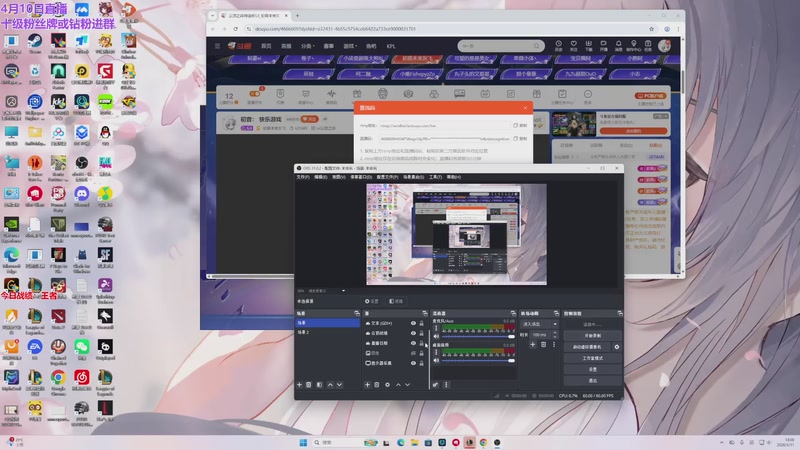This screenshot has height=450, width=800.
Task: Open Steam desktop shortcut
Action: click(x=35, y=43)
